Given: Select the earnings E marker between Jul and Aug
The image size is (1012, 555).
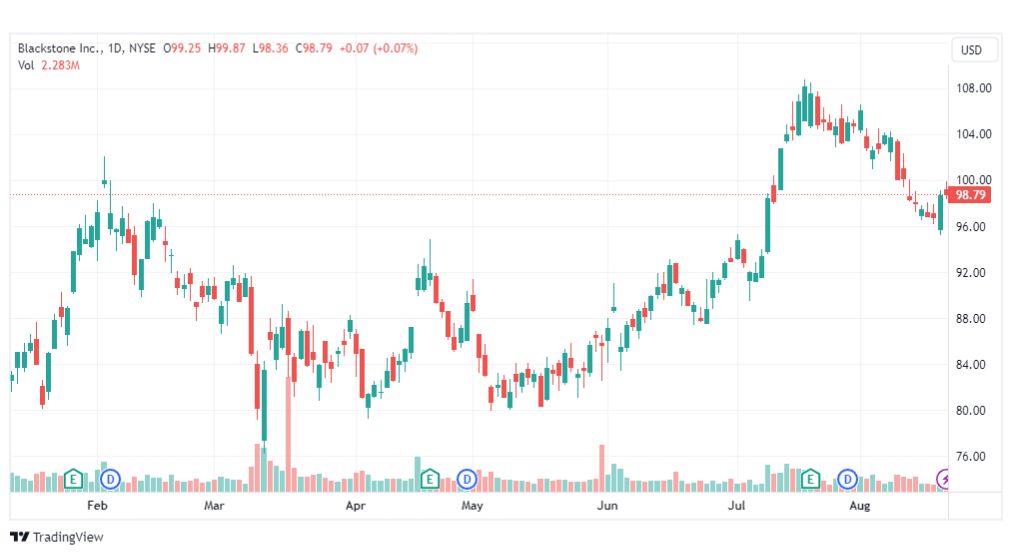Looking at the screenshot, I should (810, 479).
